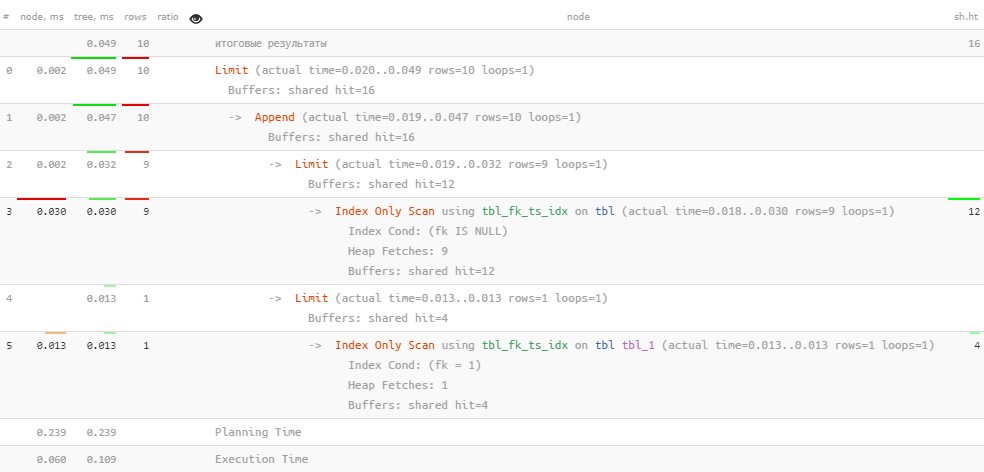Screen dimensions: 984x472
Task: Click the 'node, ms' column header
Action: pyautogui.click(x=41, y=17)
